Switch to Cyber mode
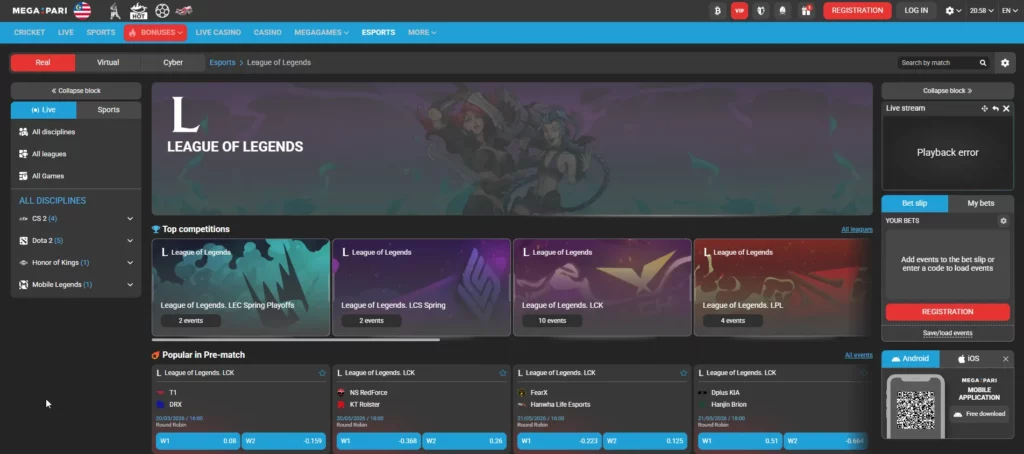Screen dimensions: 1024x454 [173, 63]
